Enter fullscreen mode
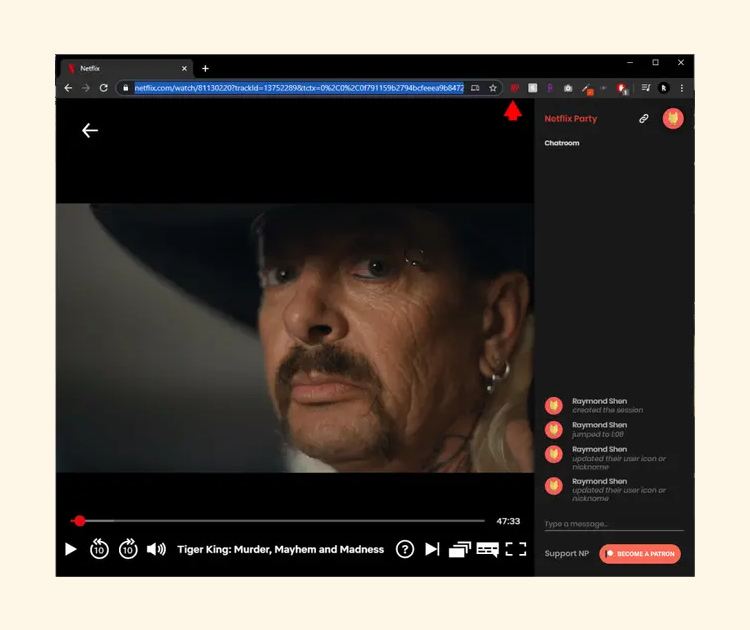The image size is (750, 630). (516, 549)
